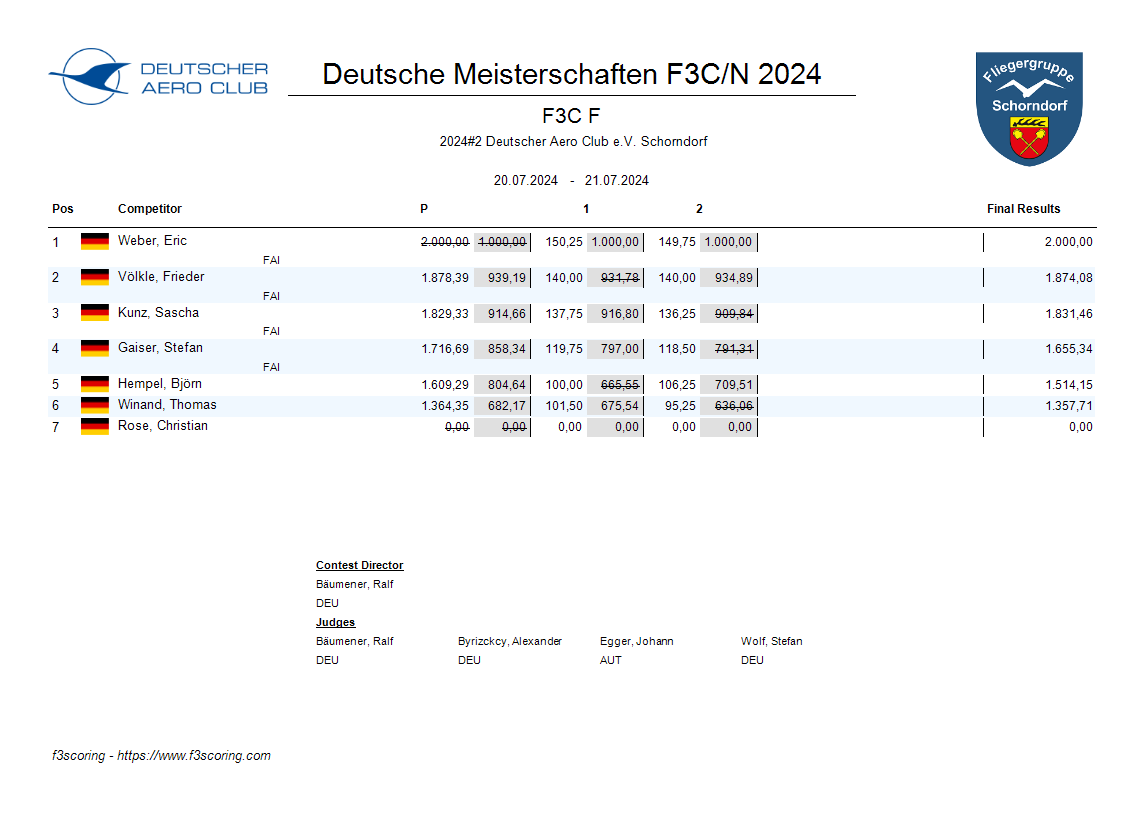Select competitor name Winand, Thomas
The width and height of the screenshot is (1142, 813).
(167, 405)
